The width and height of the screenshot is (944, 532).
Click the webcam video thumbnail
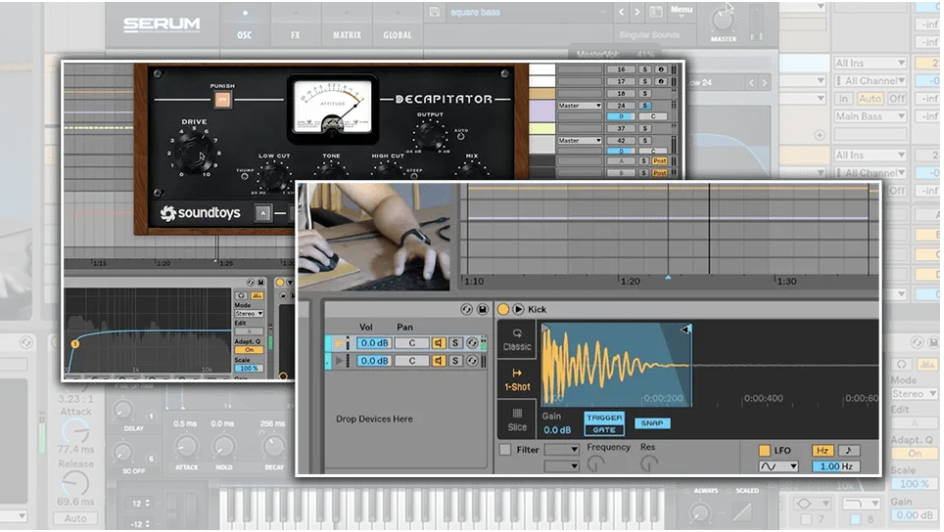pyautogui.click(x=374, y=237)
